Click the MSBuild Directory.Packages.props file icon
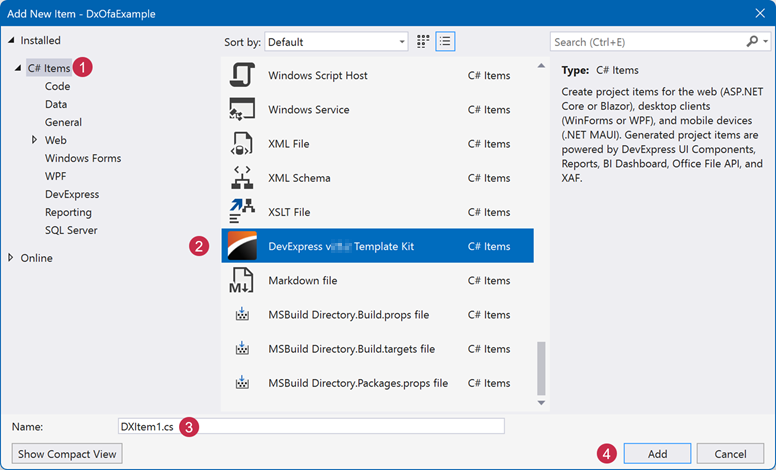 242,382
